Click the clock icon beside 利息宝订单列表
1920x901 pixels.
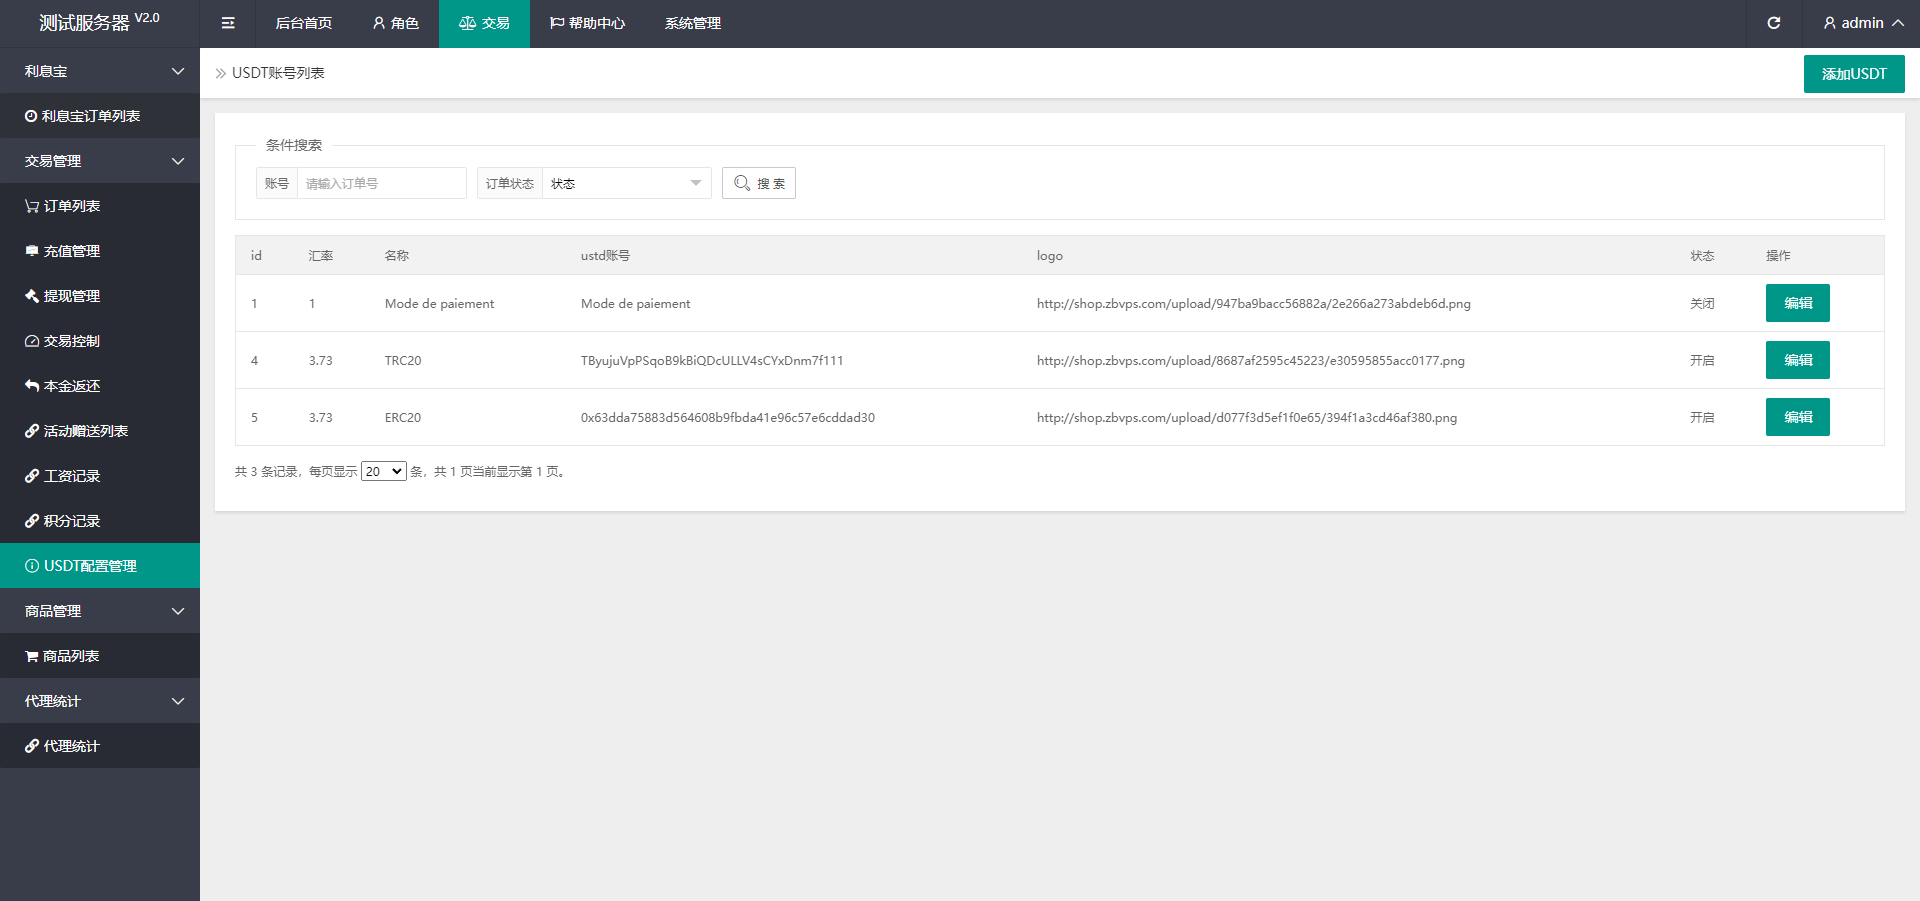[31, 116]
